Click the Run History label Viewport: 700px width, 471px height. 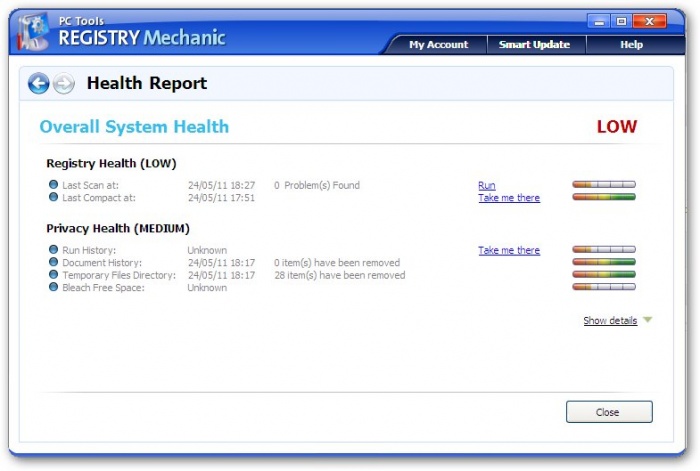89,250
